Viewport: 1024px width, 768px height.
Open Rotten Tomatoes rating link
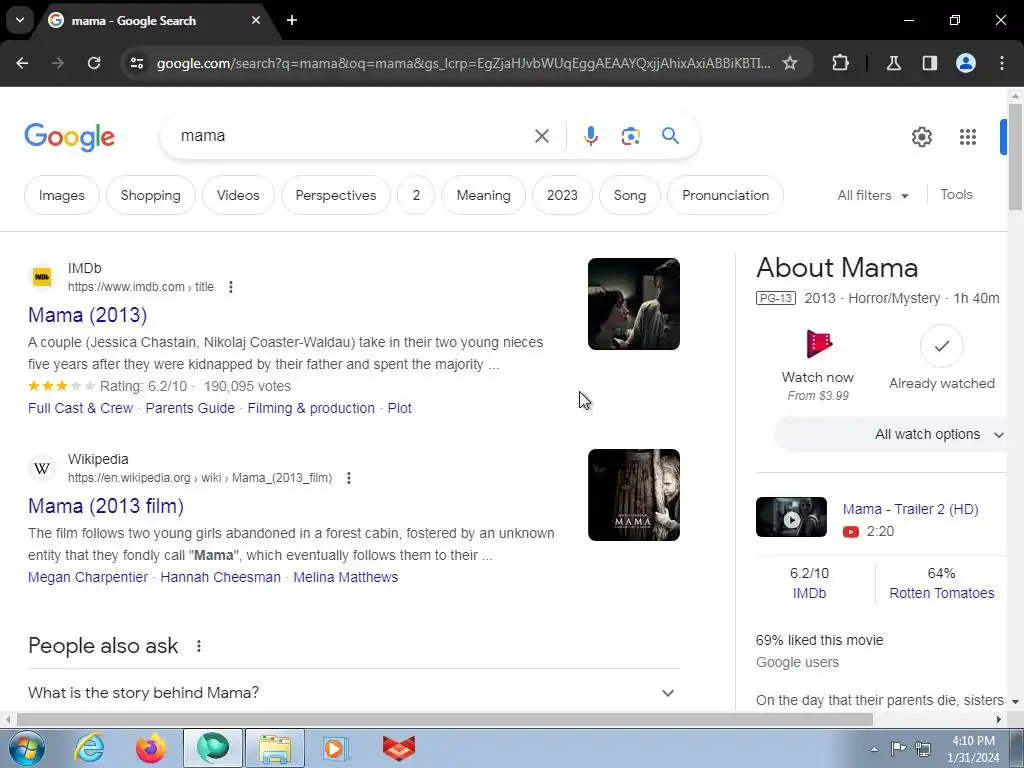942,593
